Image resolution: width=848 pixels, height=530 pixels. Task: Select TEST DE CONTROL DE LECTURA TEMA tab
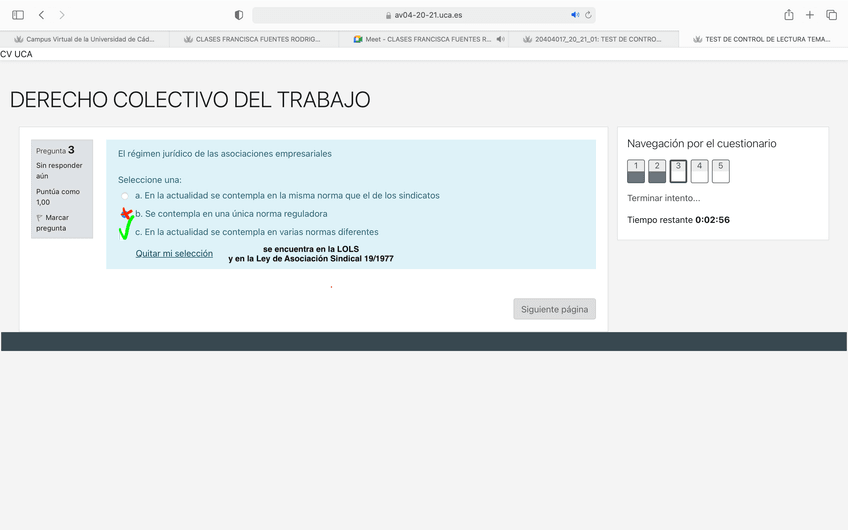click(x=763, y=39)
